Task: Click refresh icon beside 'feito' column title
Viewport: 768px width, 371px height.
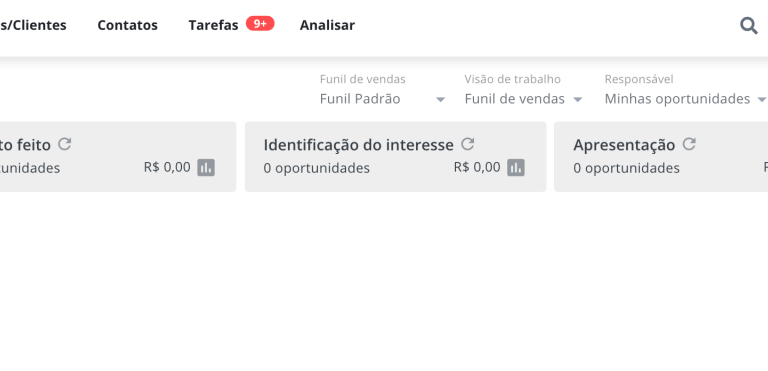Action: tap(65, 144)
